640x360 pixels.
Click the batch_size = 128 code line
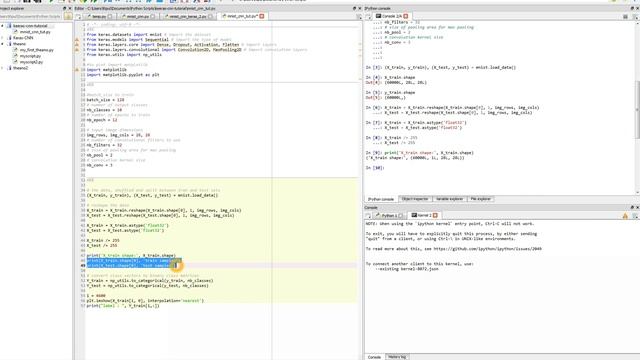(105, 100)
